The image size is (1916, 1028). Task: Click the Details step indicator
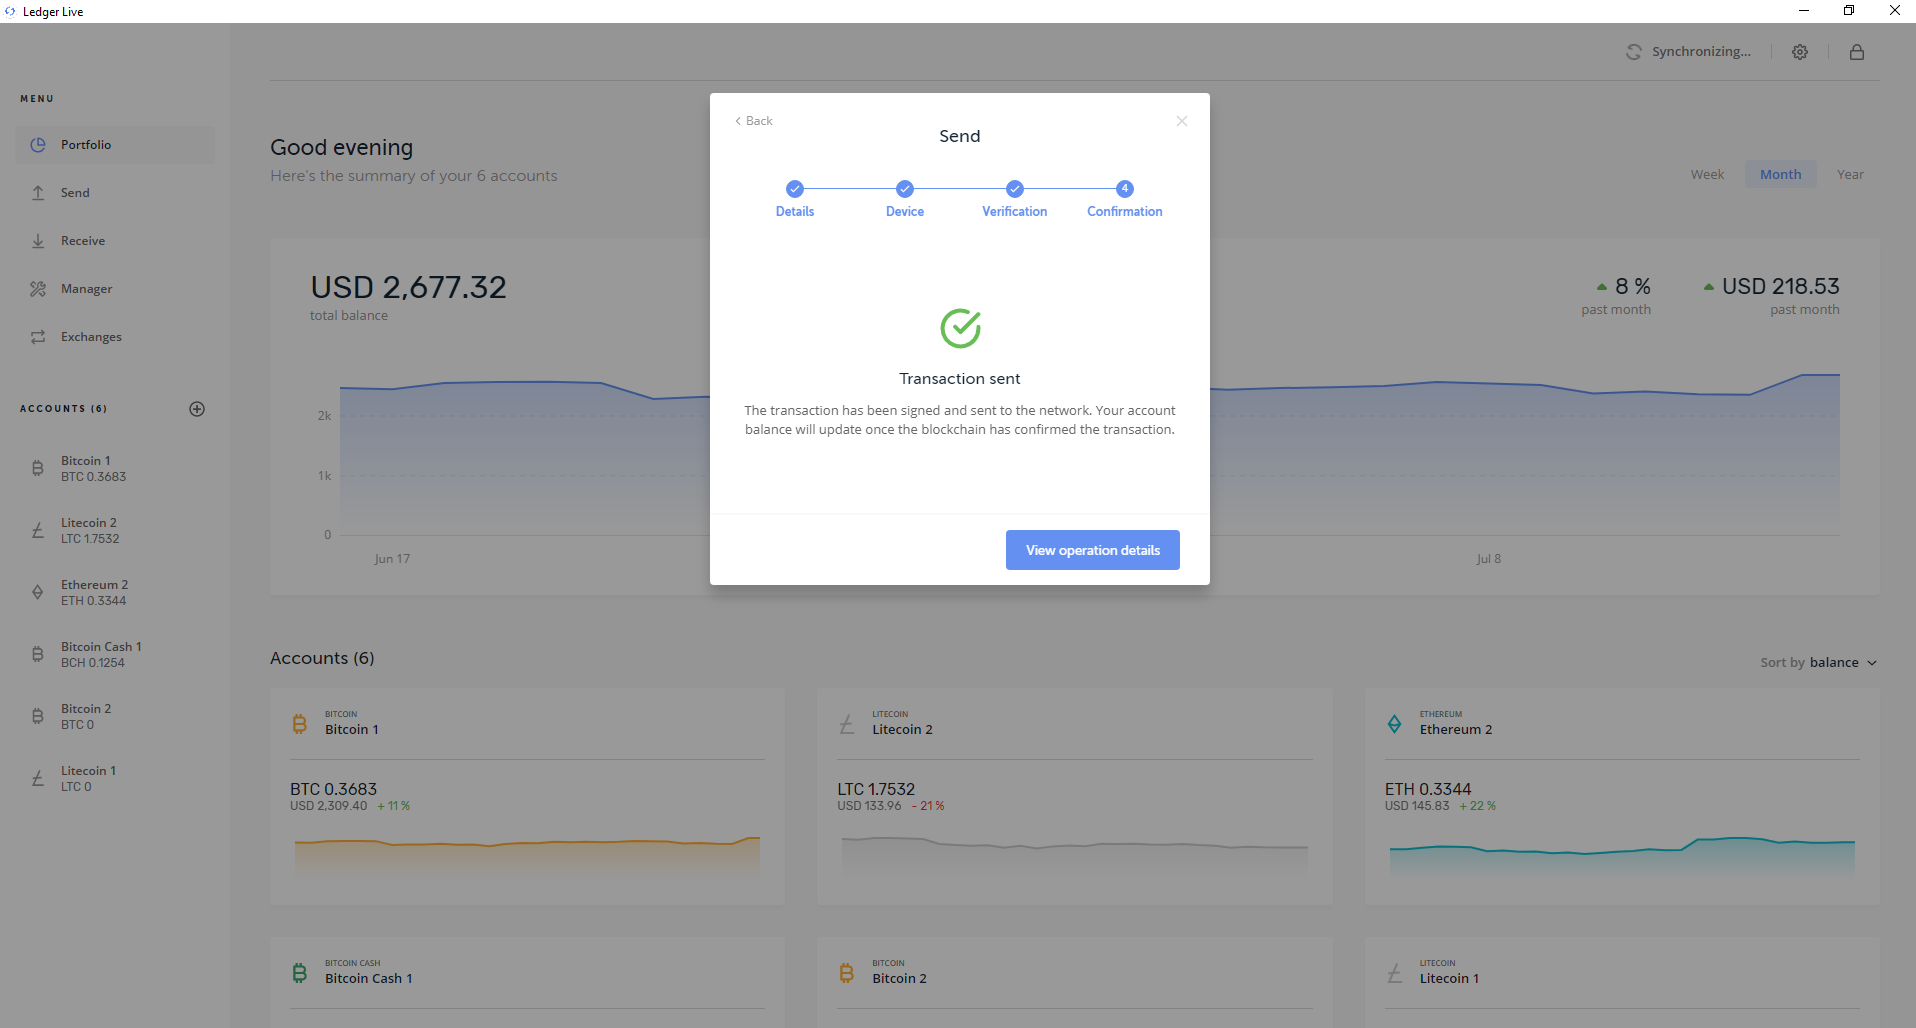tap(795, 198)
